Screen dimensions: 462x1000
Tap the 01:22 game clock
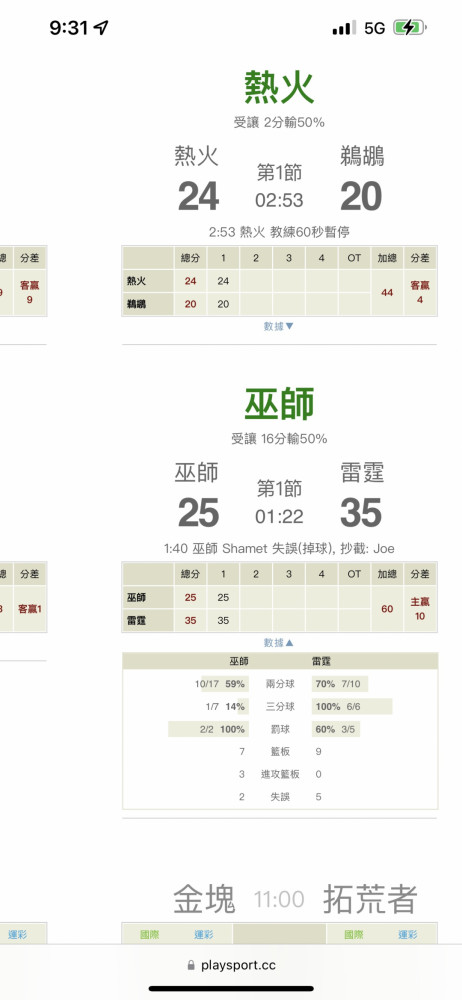pyautogui.click(x=279, y=517)
